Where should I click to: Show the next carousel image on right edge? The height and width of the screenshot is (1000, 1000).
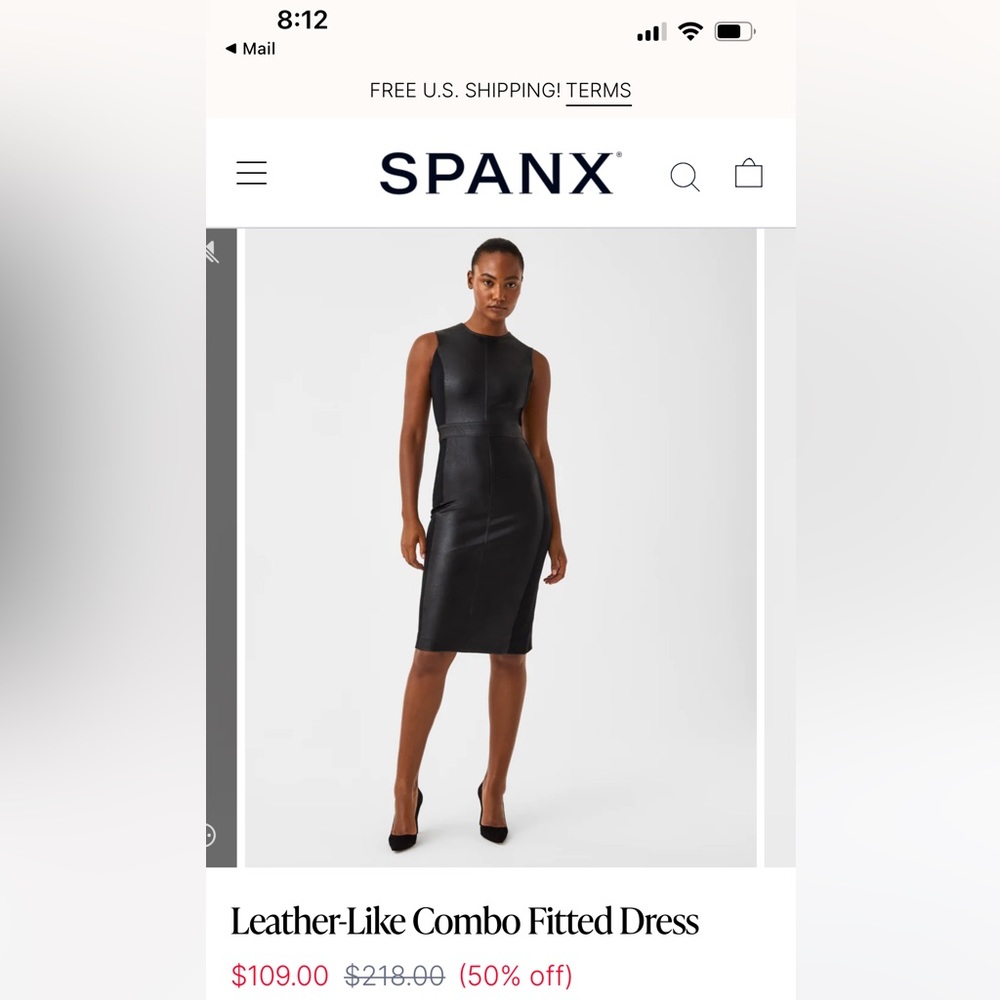(x=780, y=548)
